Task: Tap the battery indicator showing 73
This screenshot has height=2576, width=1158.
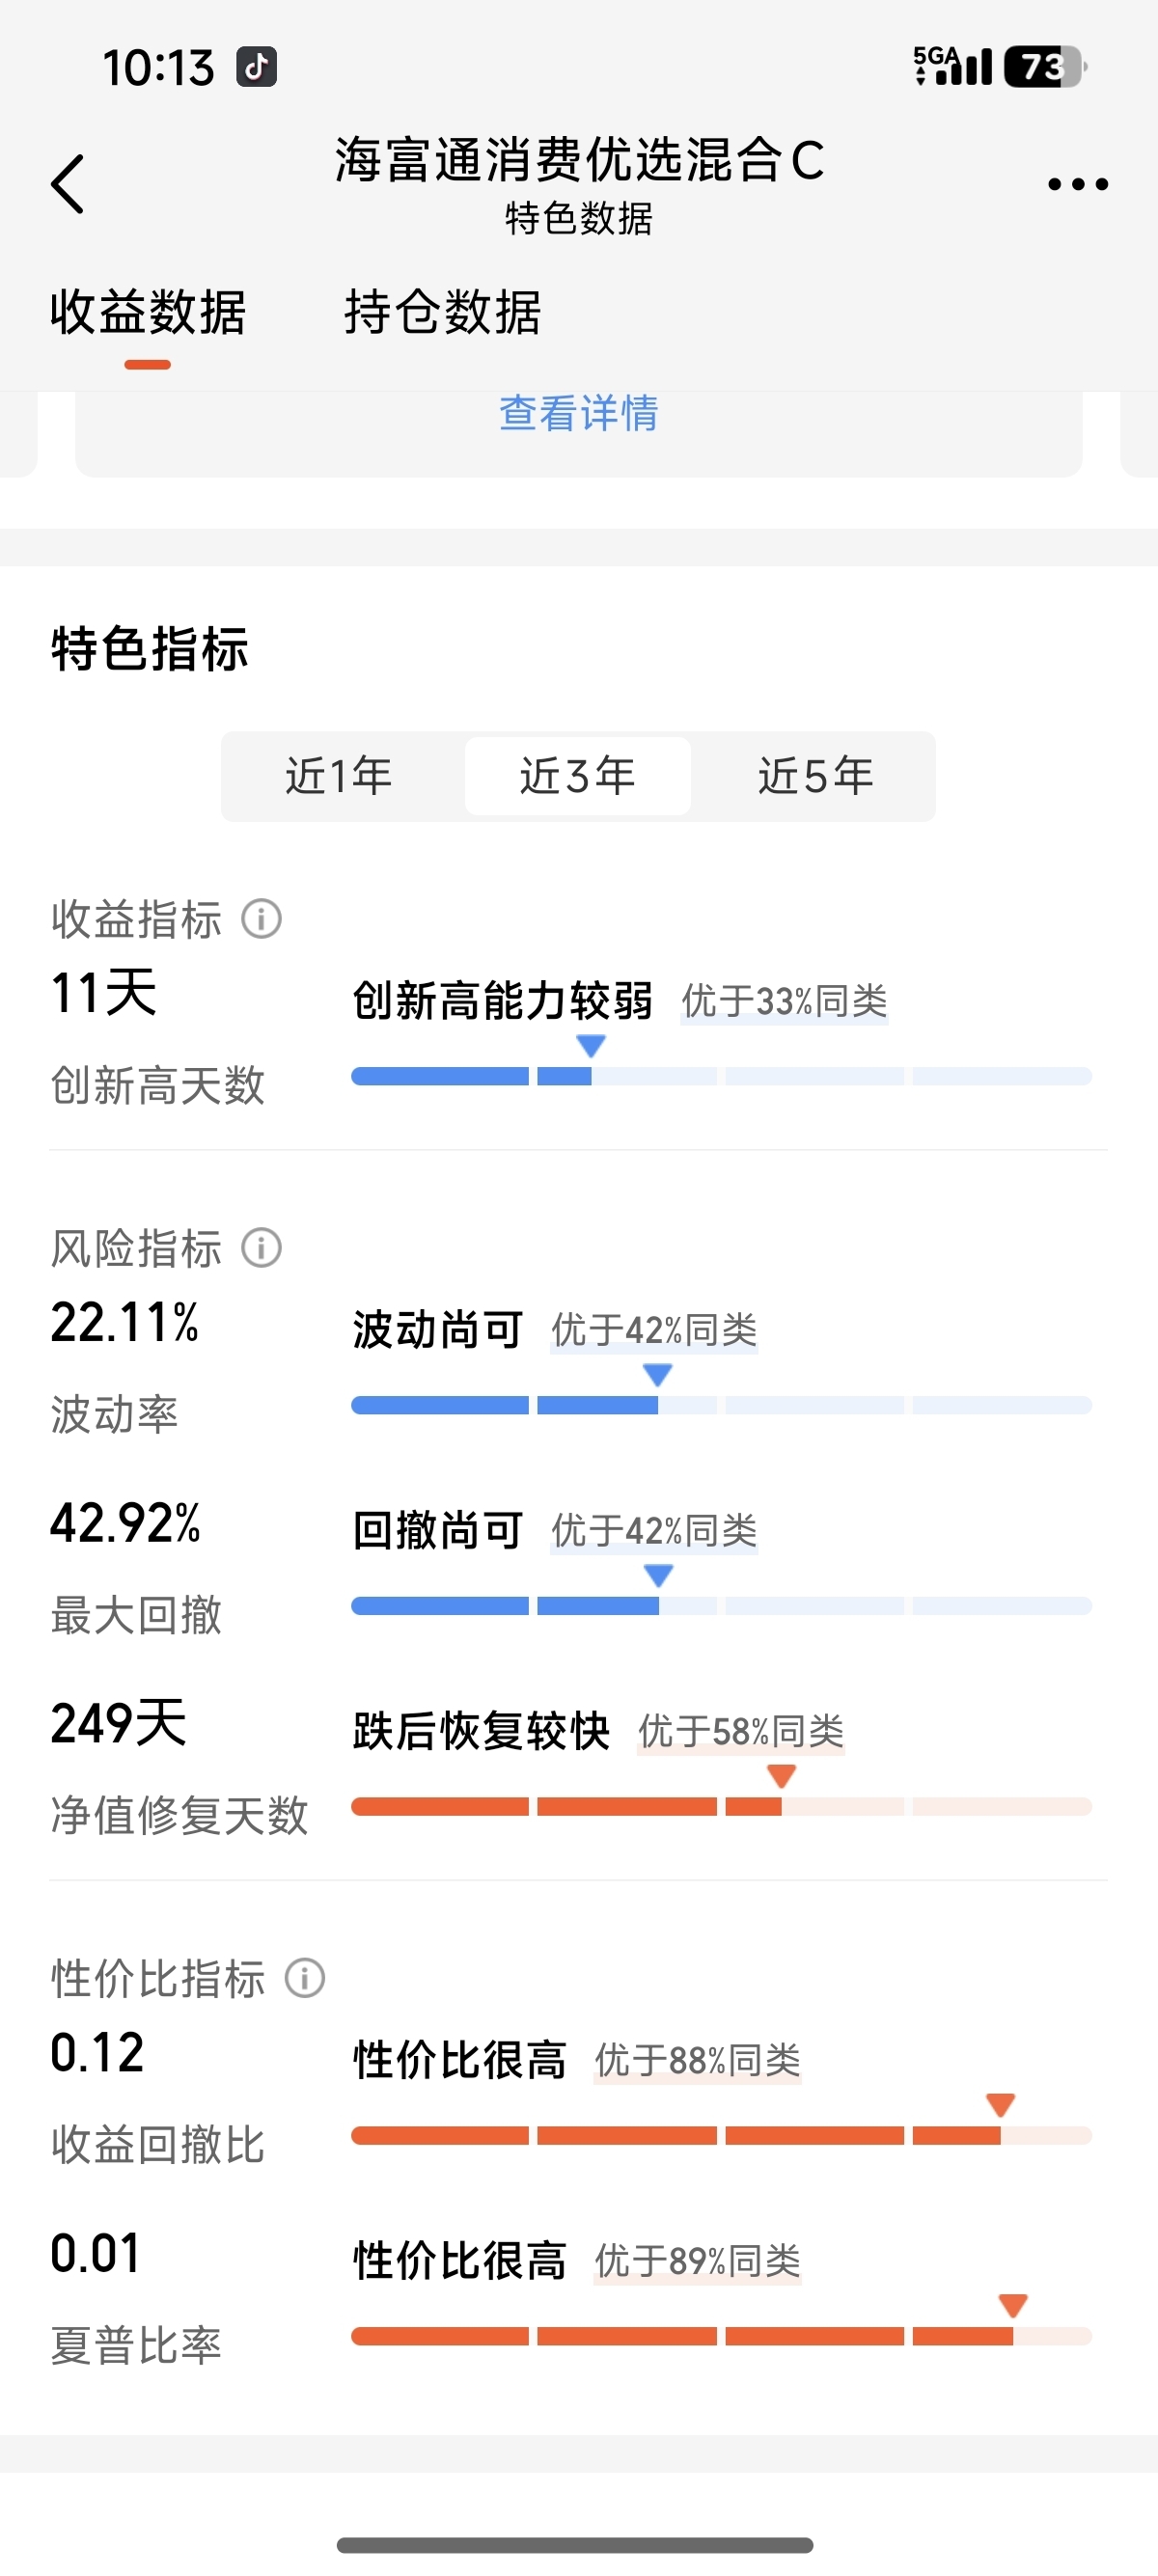Action: click(1045, 67)
